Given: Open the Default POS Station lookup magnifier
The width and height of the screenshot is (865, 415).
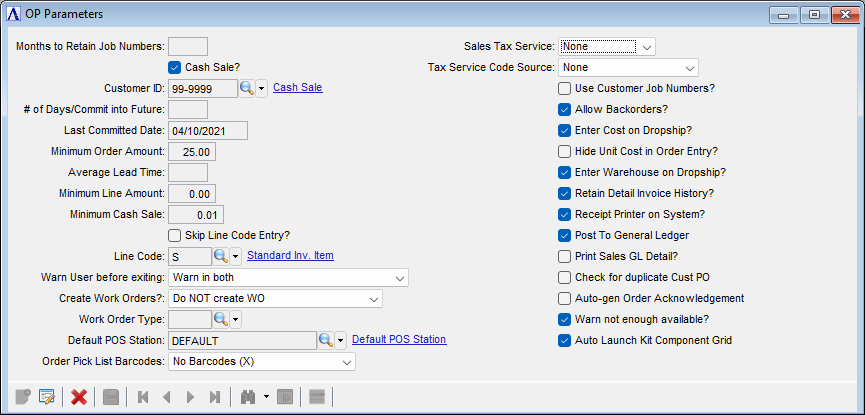Looking at the screenshot, I should tap(325, 340).
